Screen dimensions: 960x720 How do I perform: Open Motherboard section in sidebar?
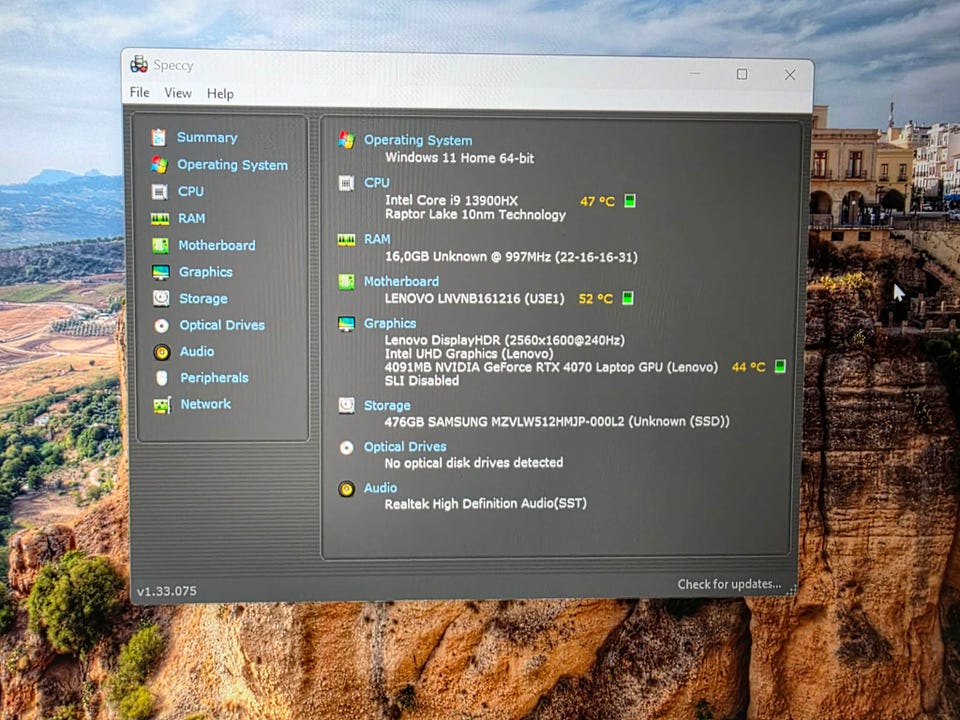(x=217, y=245)
